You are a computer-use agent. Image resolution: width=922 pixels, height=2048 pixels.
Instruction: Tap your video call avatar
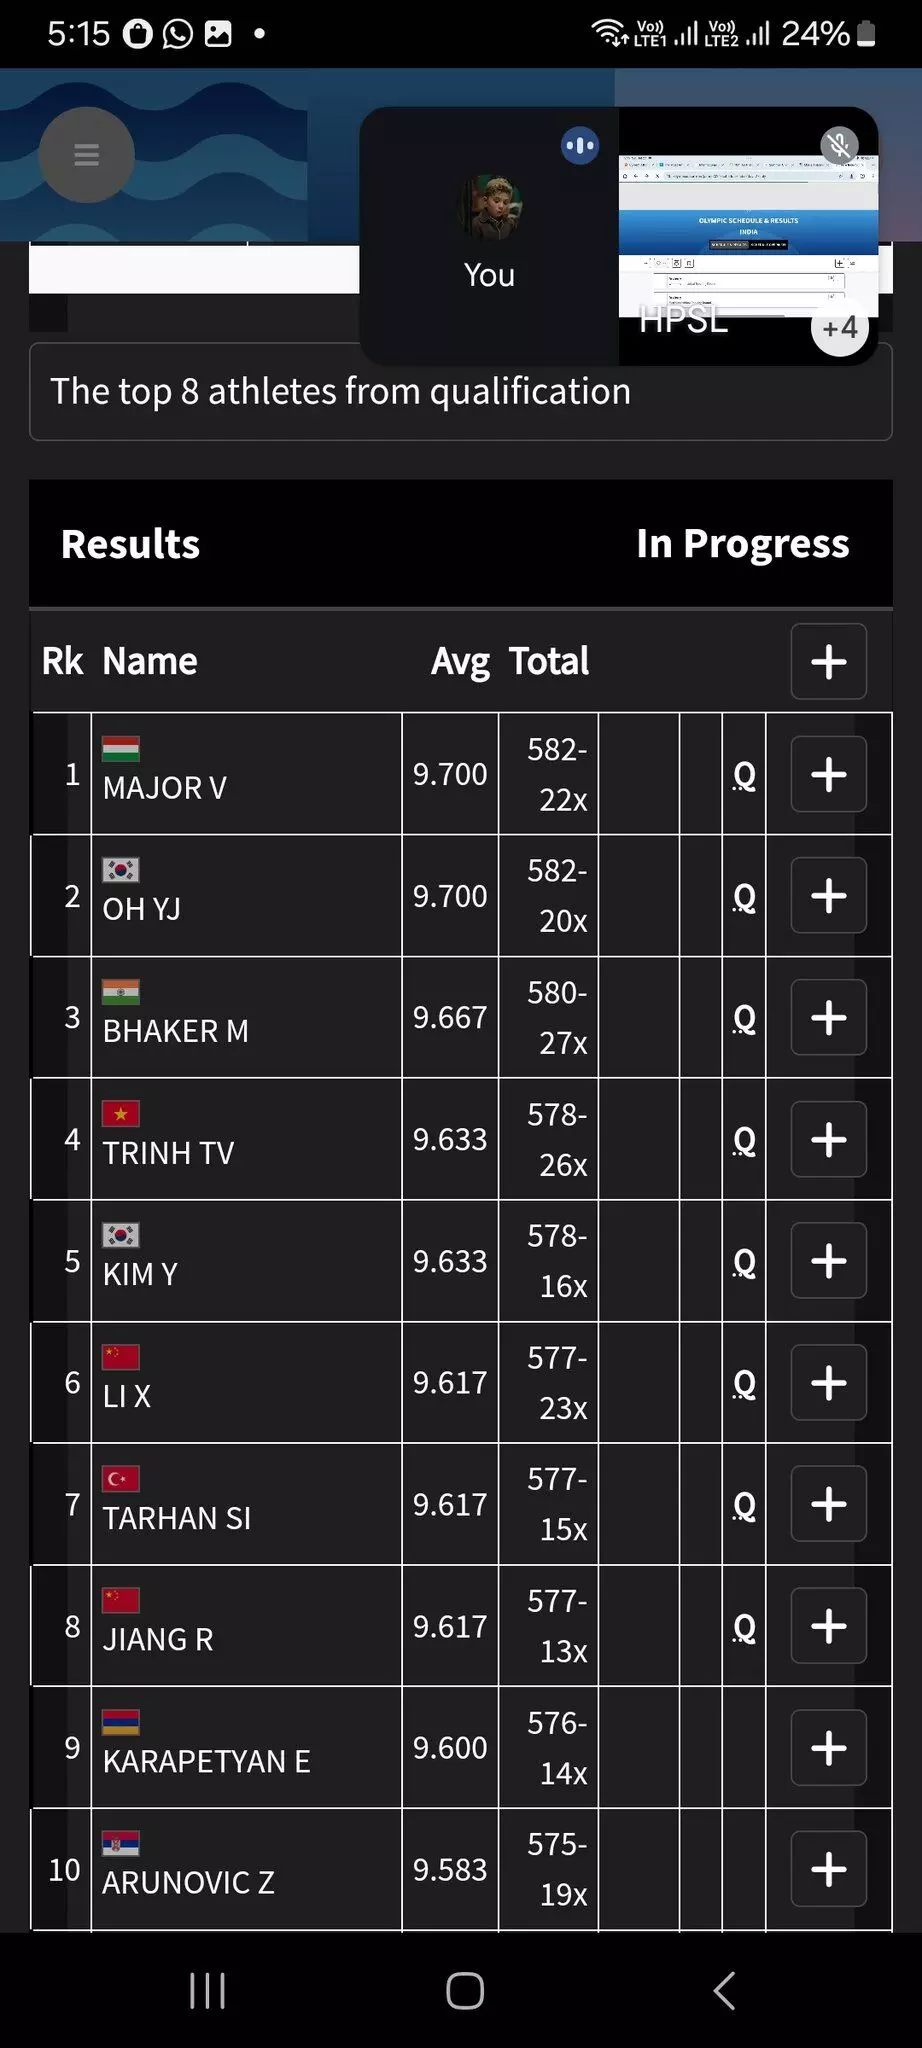click(489, 207)
